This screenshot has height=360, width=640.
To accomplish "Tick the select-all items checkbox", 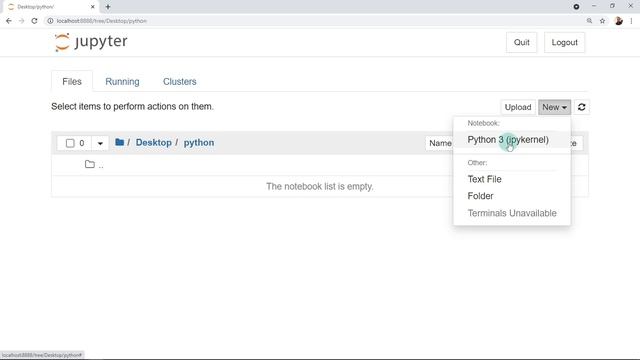I will [70, 143].
